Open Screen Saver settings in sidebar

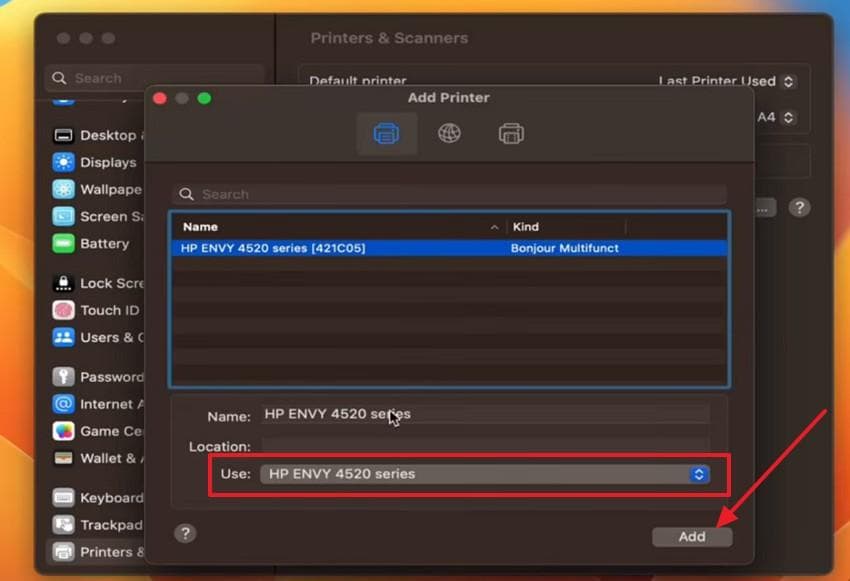[x=98, y=216]
